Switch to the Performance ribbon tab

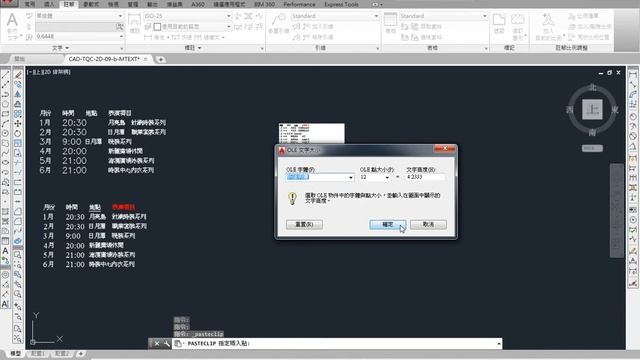(x=299, y=4)
